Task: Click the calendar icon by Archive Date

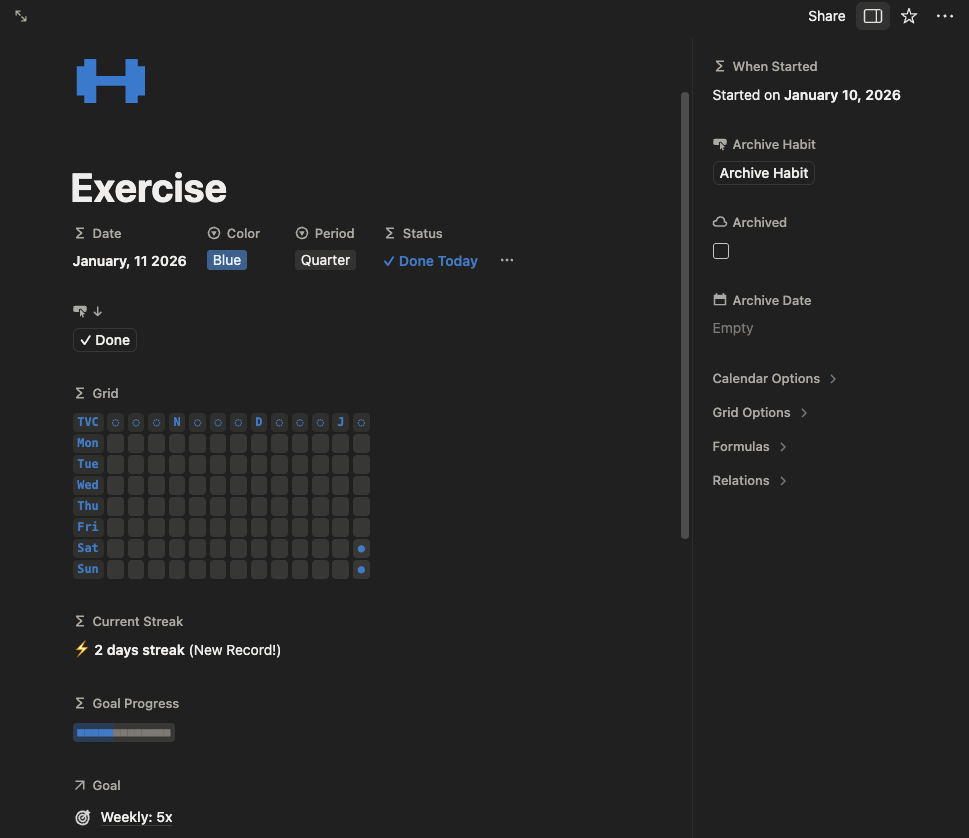Action: 719,300
